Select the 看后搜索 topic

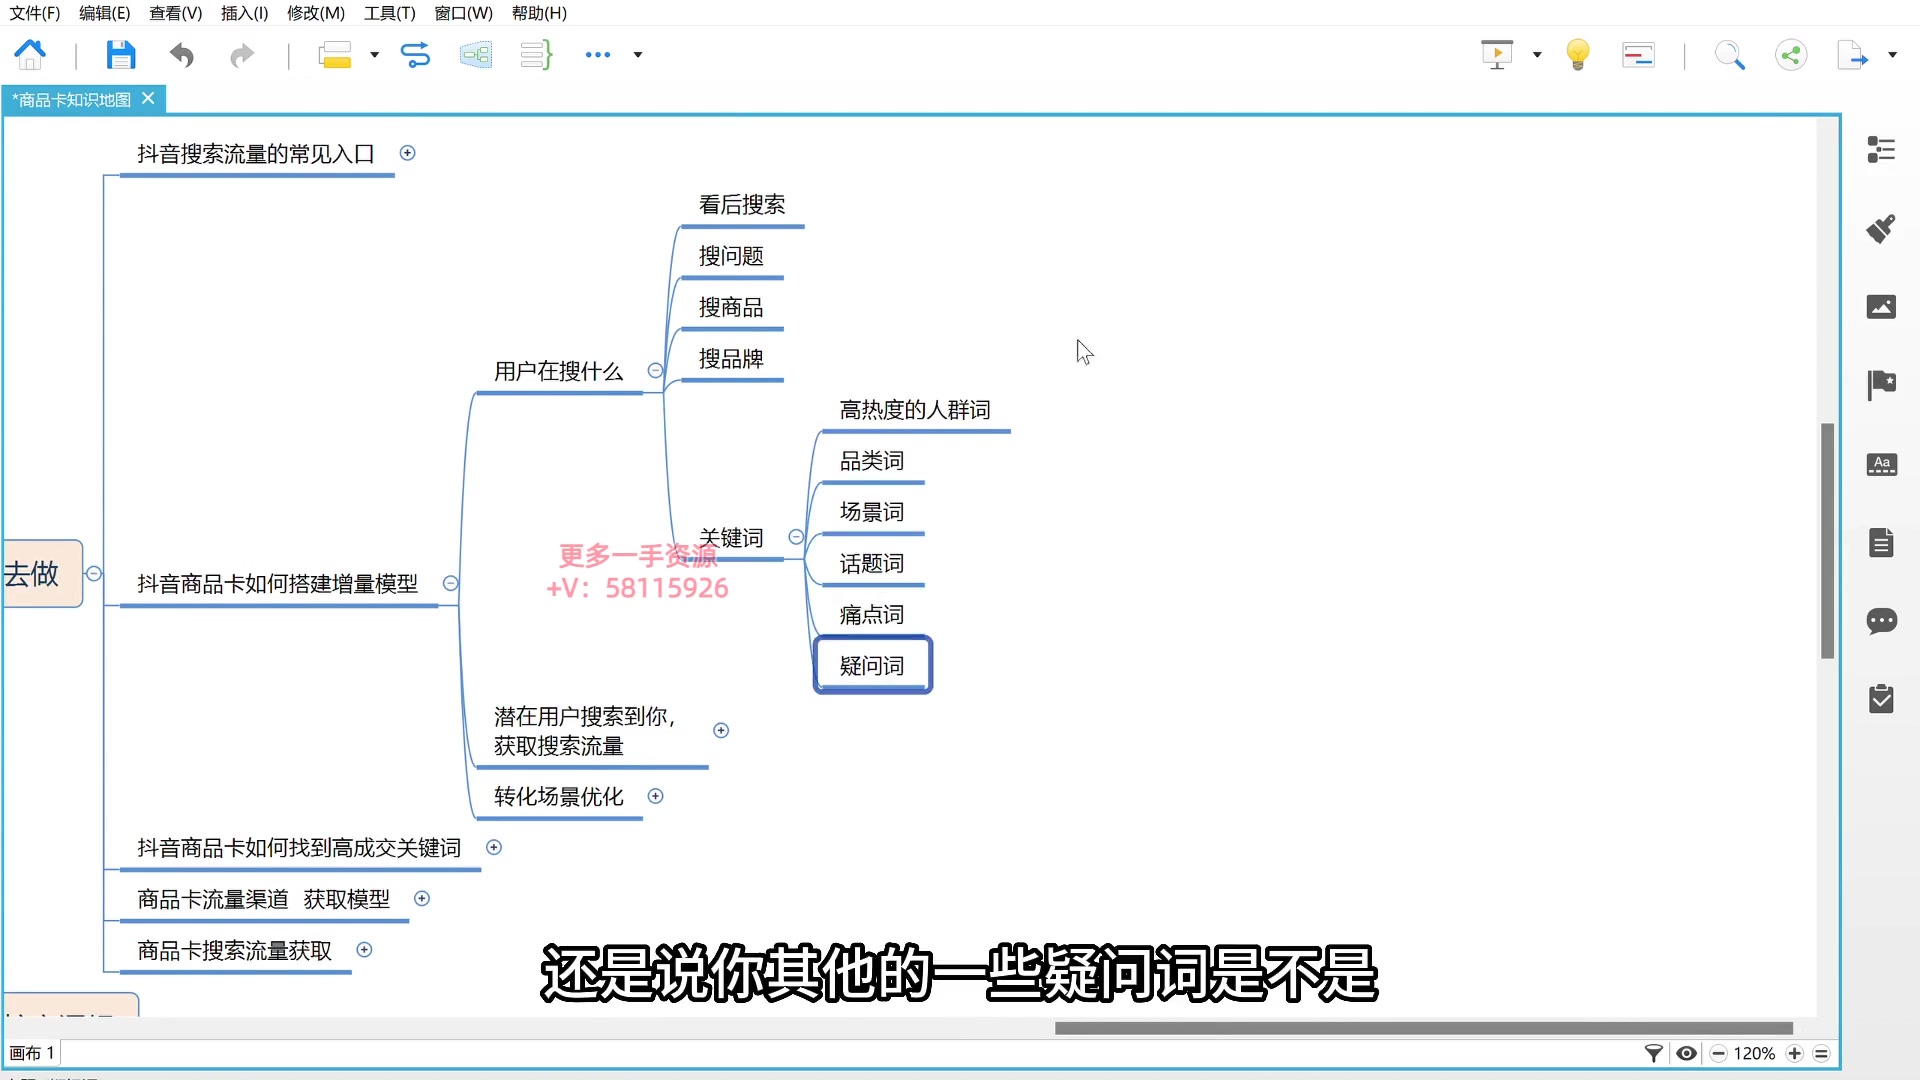coord(742,205)
